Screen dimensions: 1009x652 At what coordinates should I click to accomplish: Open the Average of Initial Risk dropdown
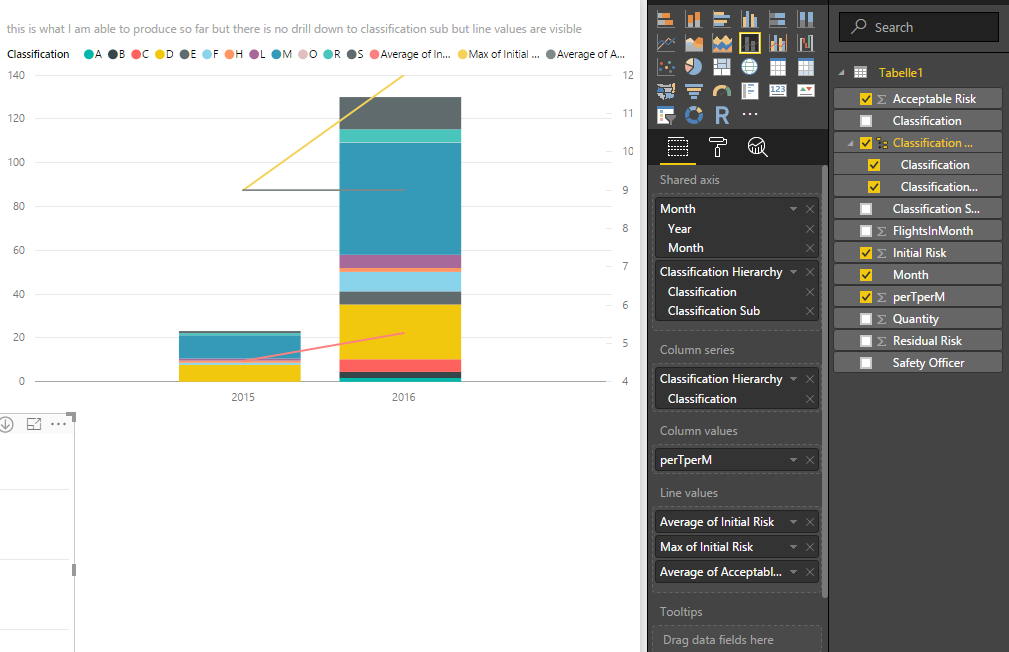point(793,522)
